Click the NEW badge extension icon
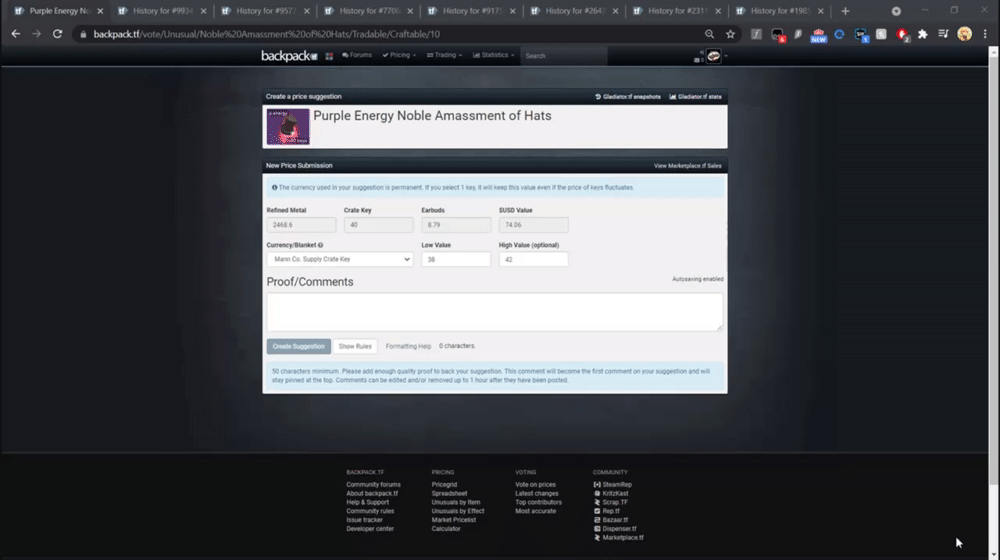Image resolution: width=1000 pixels, height=560 pixels. click(818, 35)
